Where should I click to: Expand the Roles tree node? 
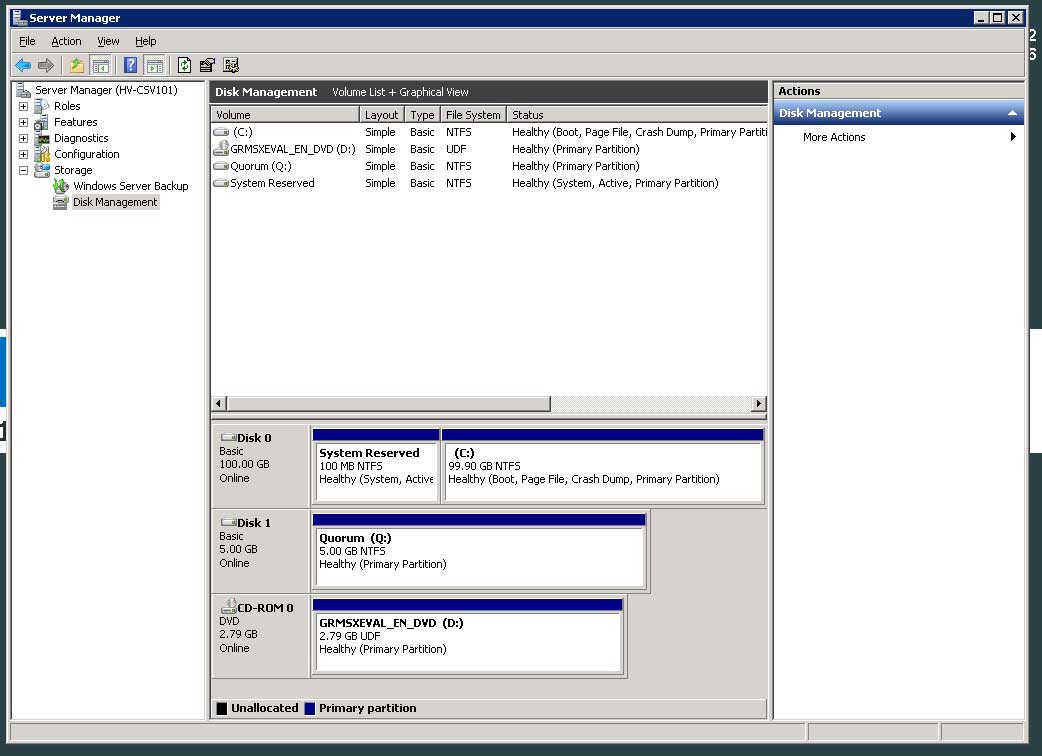point(23,106)
